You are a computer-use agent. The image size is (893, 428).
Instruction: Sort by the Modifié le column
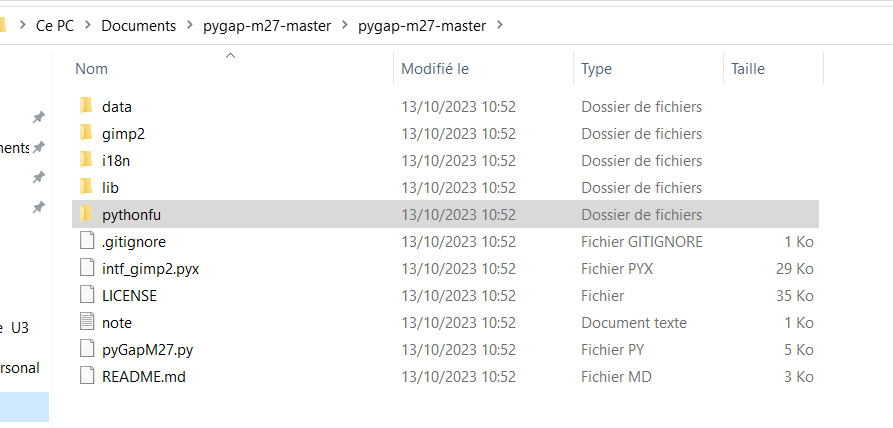[x=435, y=69]
